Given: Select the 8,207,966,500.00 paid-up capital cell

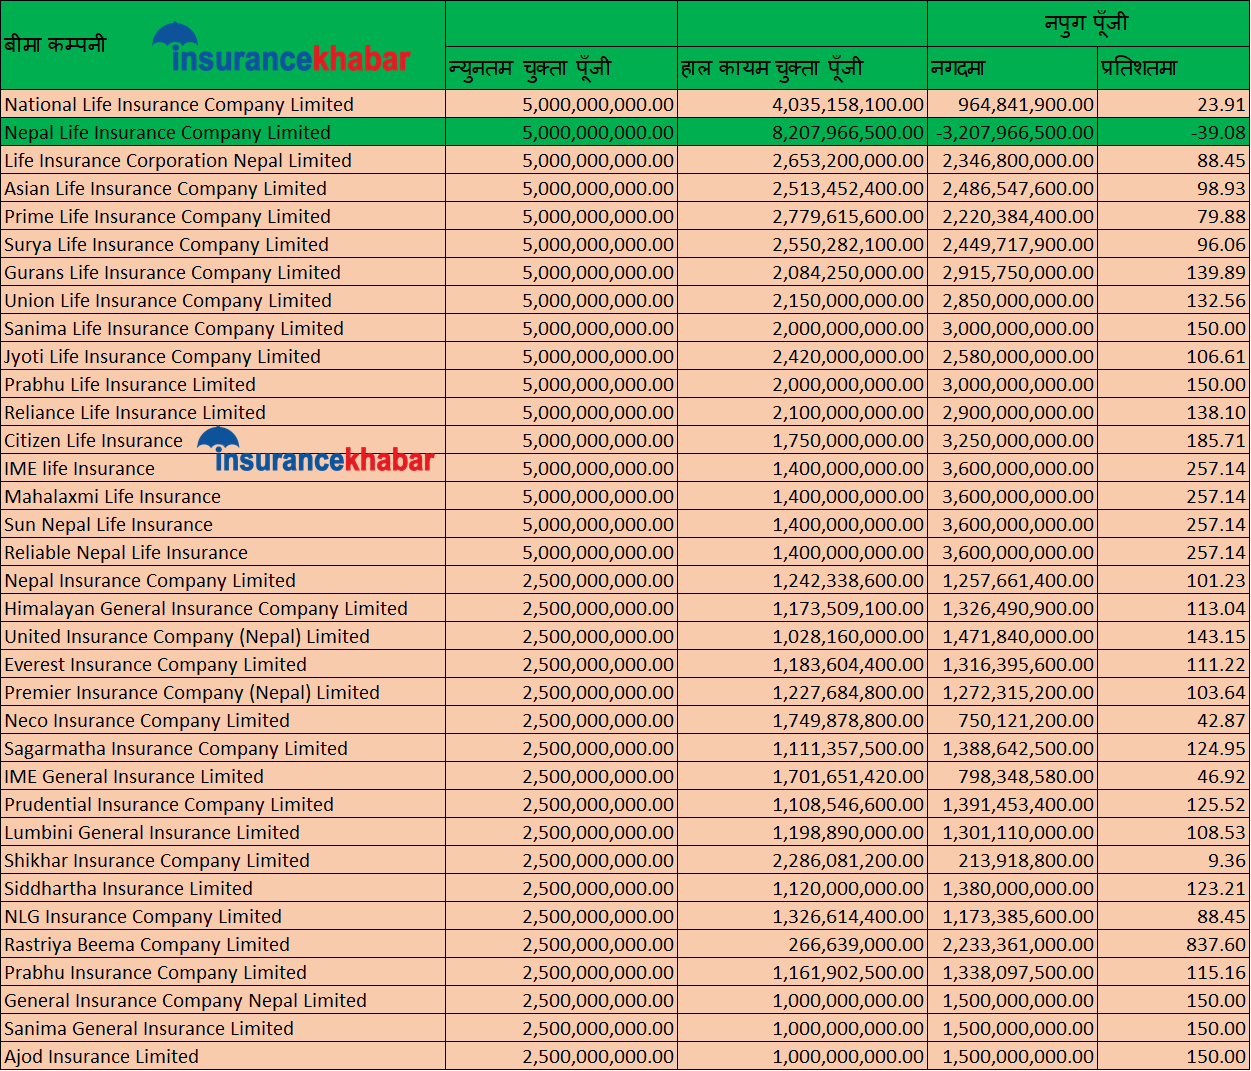Looking at the screenshot, I should click(x=847, y=132).
